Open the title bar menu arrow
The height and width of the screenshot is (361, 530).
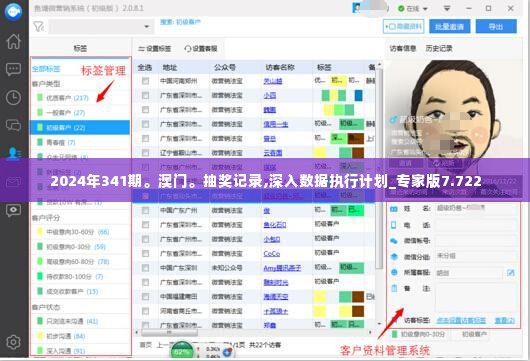pyautogui.click(x=447, y=8)
